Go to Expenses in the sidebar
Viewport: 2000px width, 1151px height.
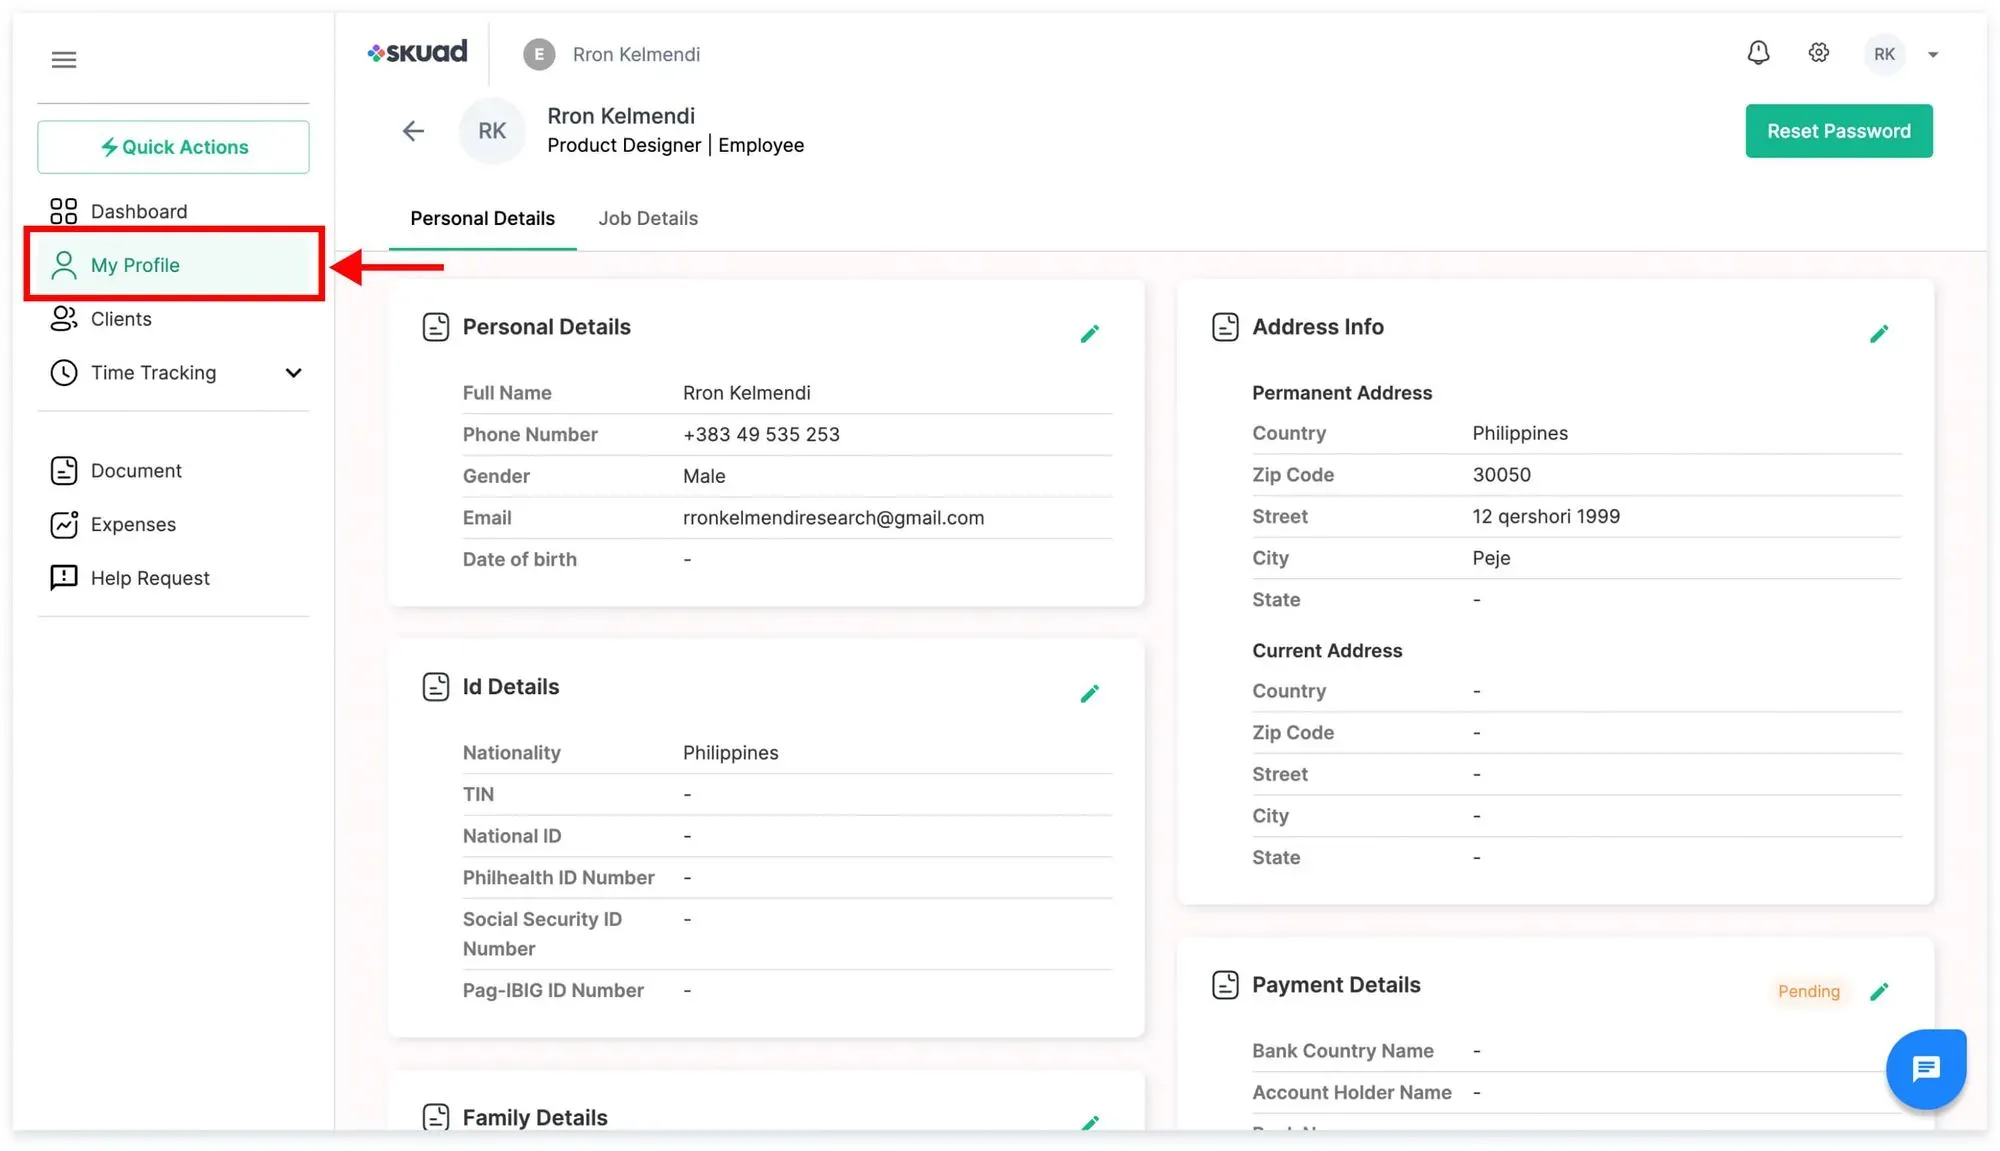pyautogui.click(x=133, y=525)
